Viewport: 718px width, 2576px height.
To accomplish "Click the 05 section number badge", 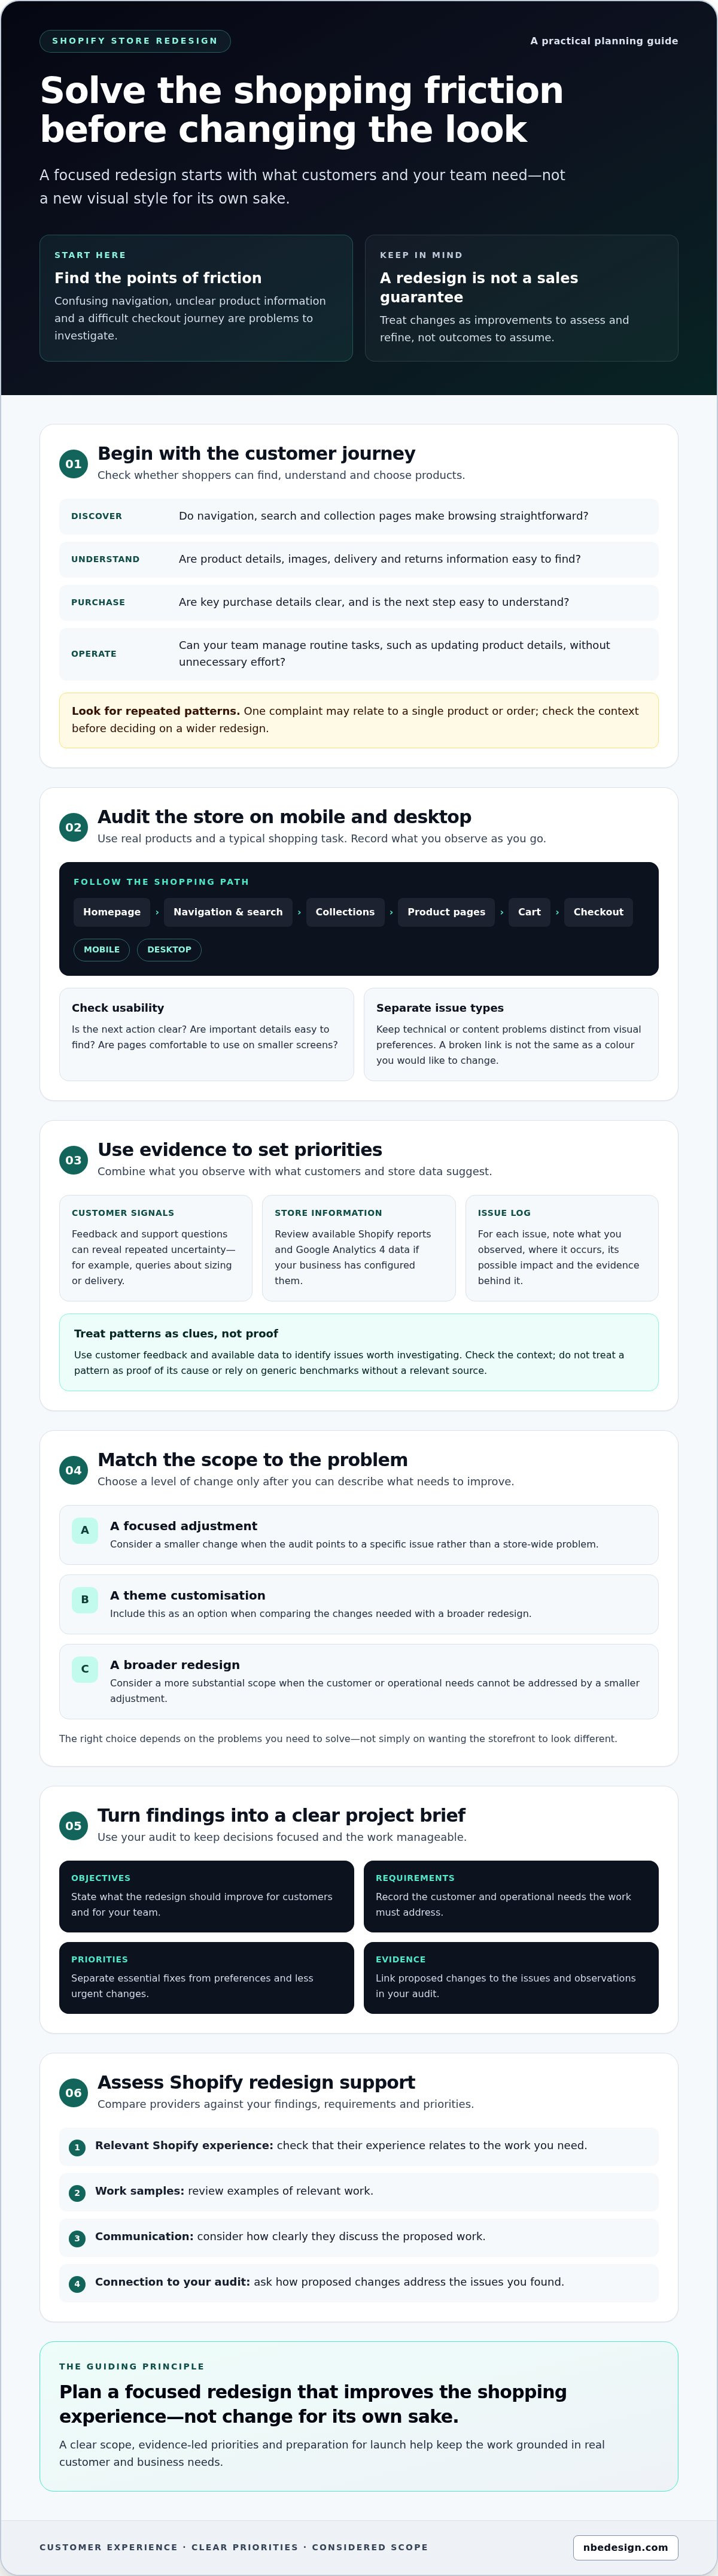I will click(73, 1825).
